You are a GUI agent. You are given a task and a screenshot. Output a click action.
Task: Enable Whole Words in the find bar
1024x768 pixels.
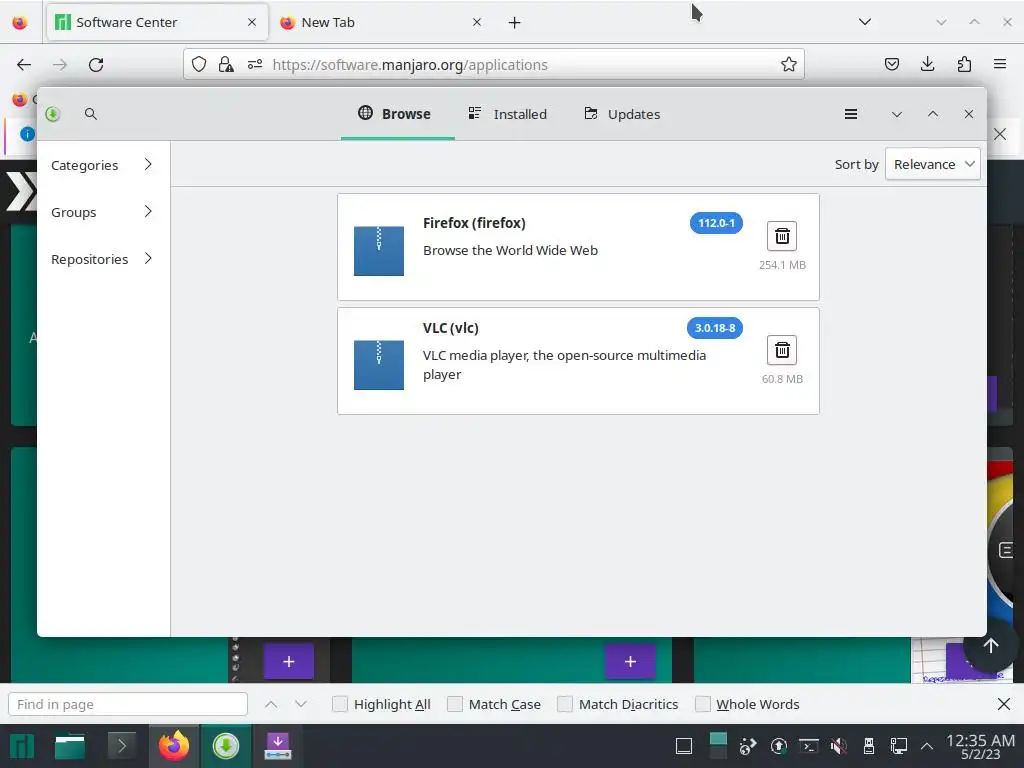click(x=703, y=704)
